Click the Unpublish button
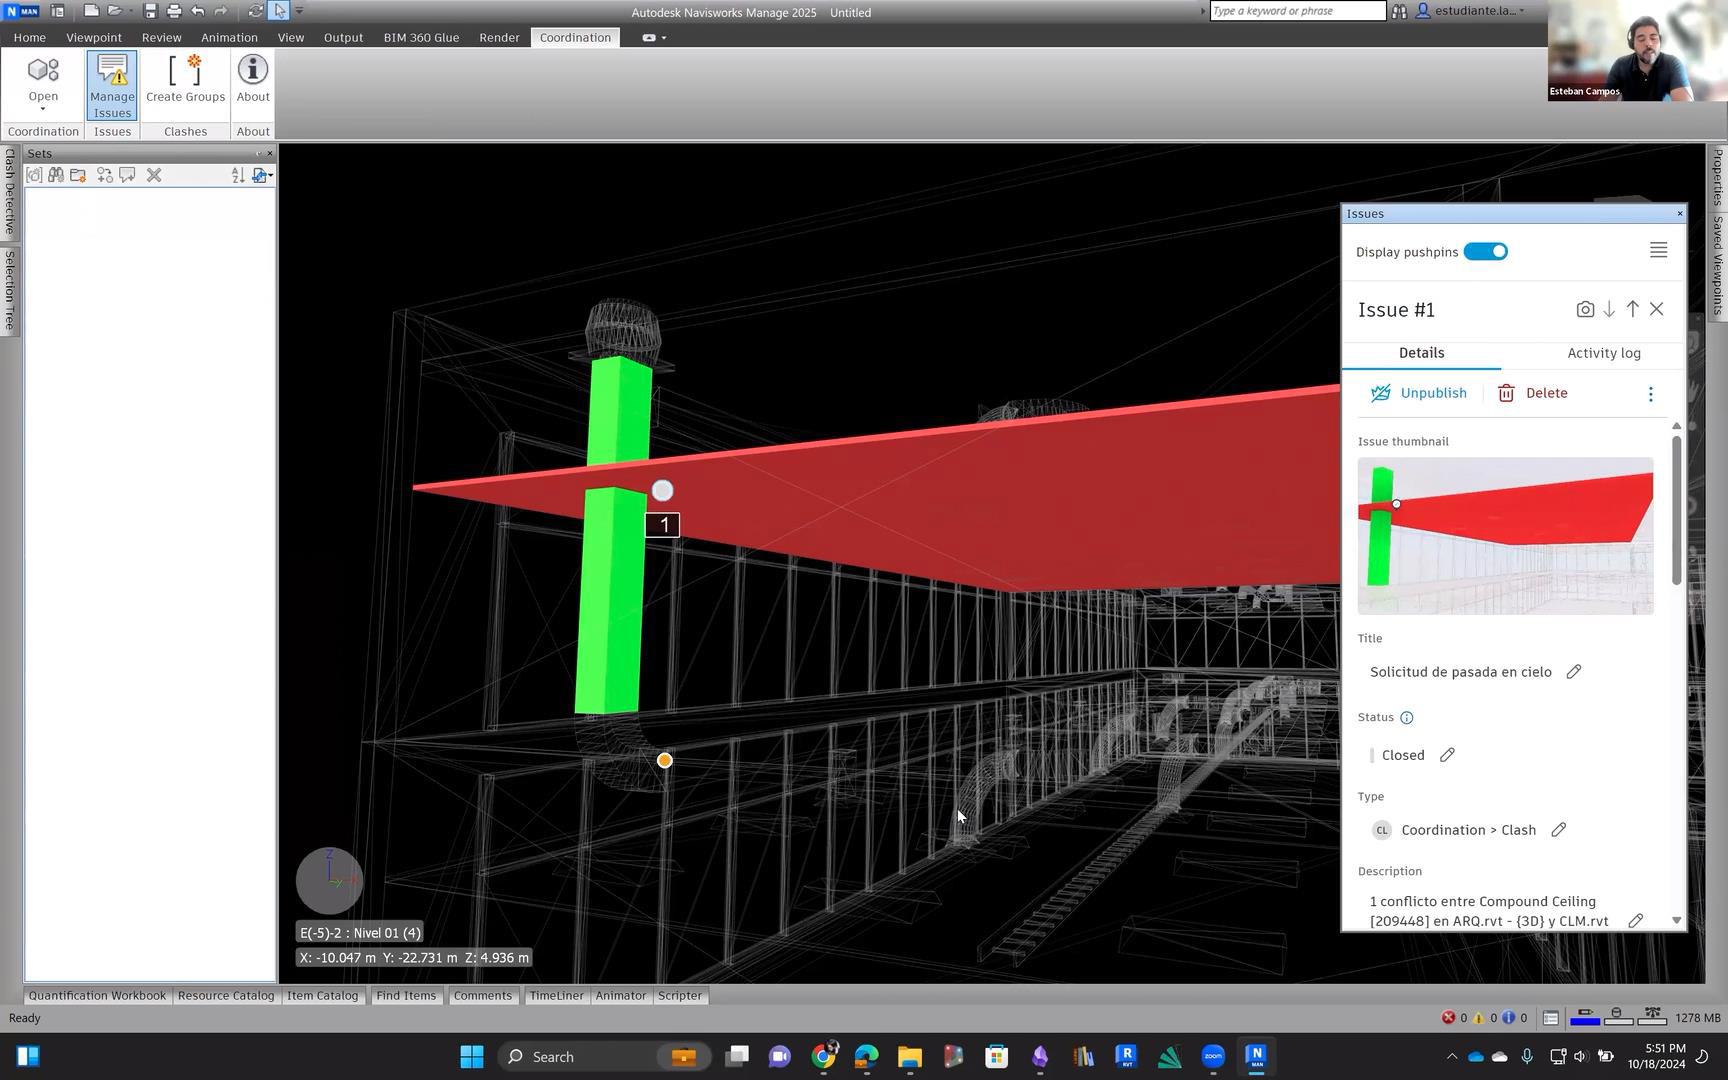The height and width of the screenshot is (1080, 1728). coord(1419,394)
